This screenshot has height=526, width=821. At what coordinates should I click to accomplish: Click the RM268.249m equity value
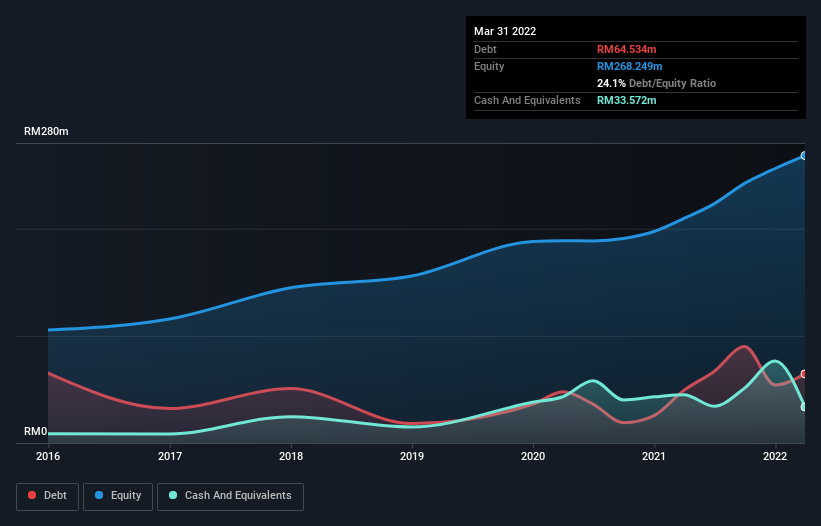click(629, 66)
